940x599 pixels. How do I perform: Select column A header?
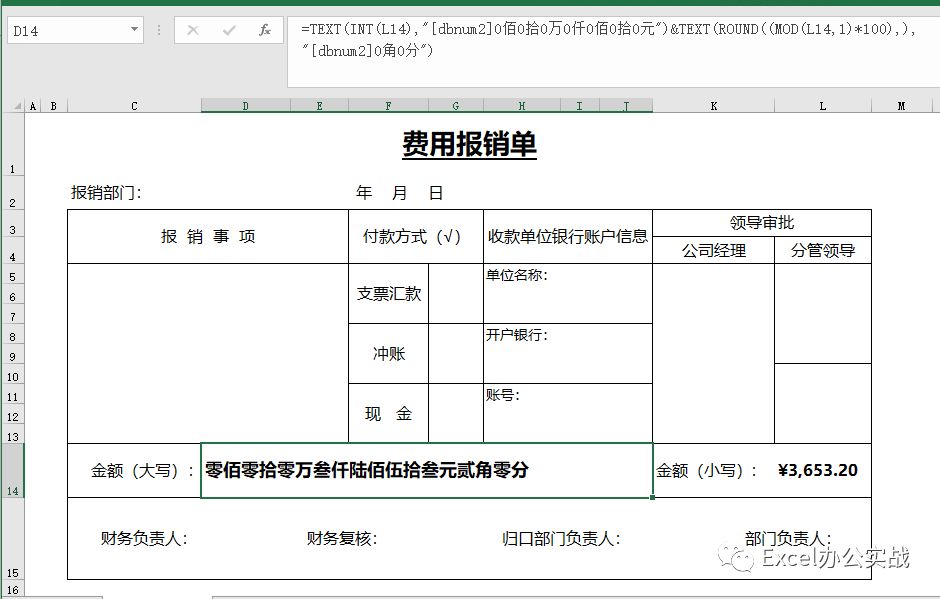[32, 106]
